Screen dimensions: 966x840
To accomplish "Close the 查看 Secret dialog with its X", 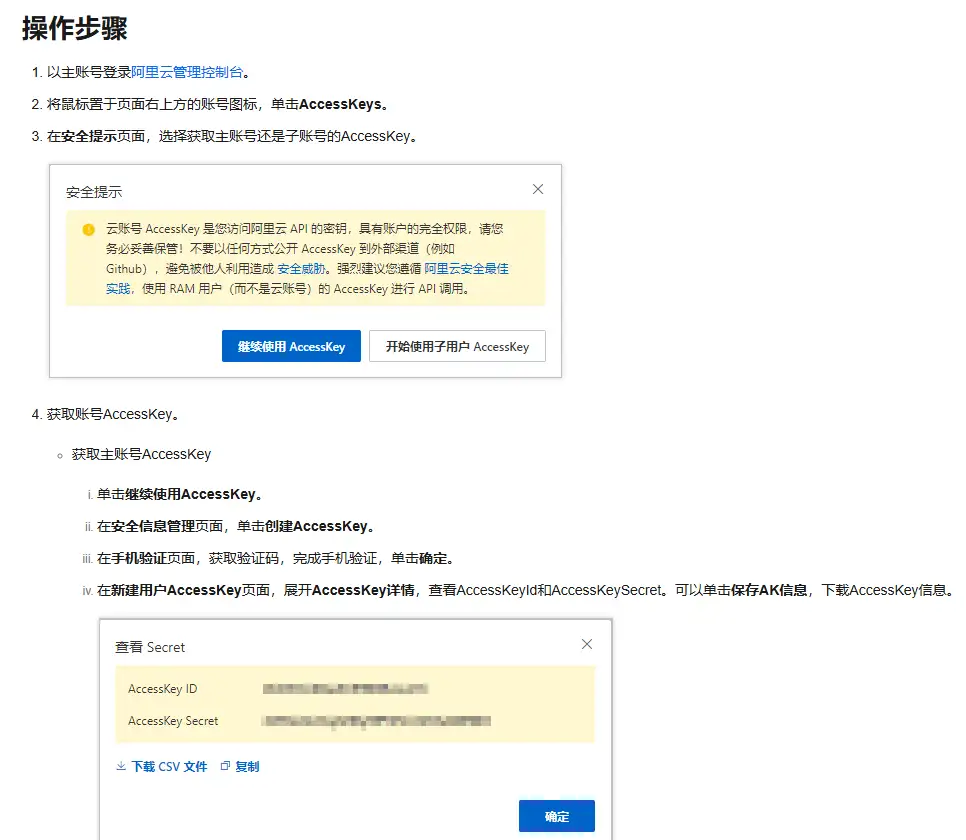I will [x=587, y=644].
